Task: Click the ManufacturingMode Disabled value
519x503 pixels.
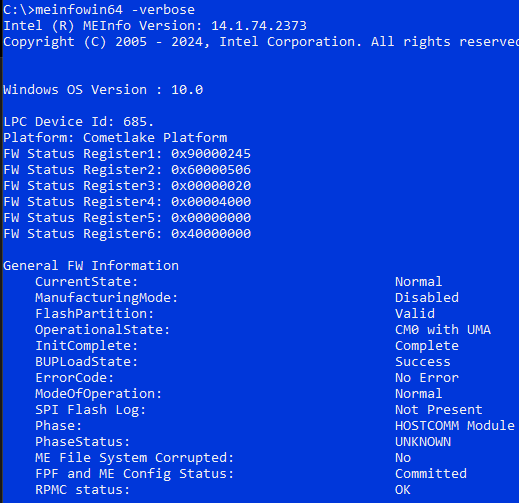Action: (427, 298)
